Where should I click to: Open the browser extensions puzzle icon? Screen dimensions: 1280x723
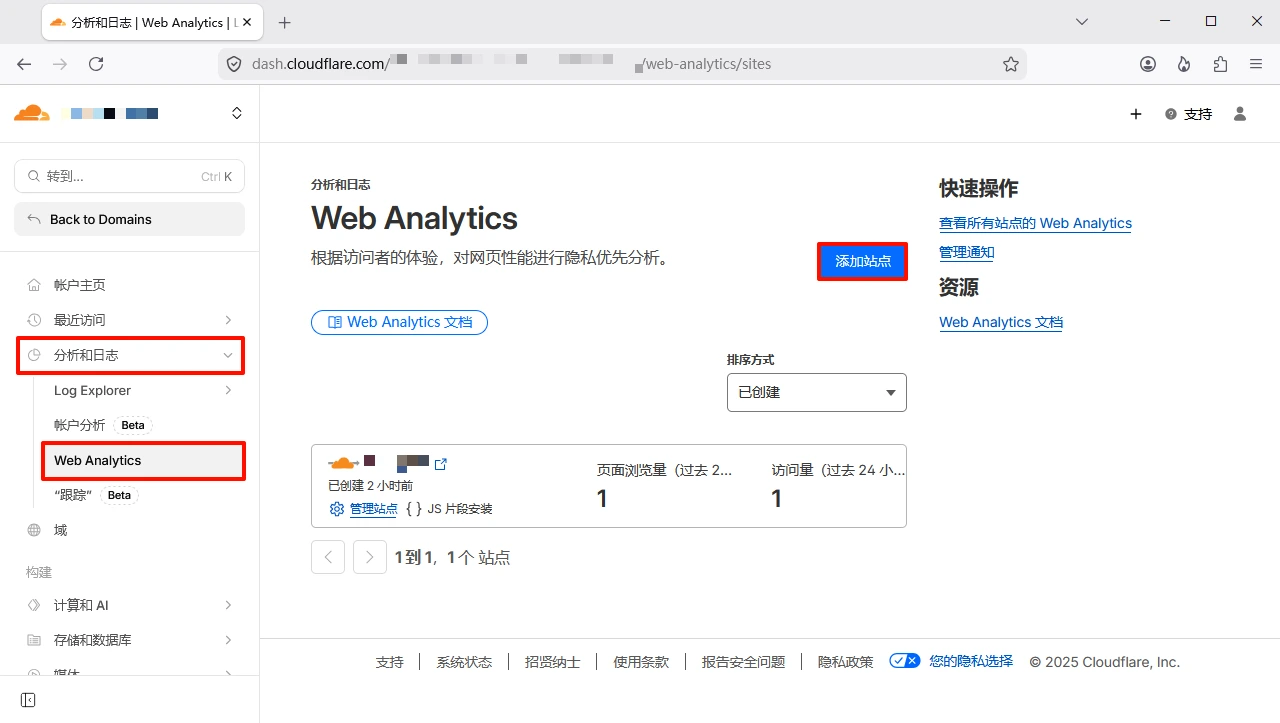pos(1220,64)
